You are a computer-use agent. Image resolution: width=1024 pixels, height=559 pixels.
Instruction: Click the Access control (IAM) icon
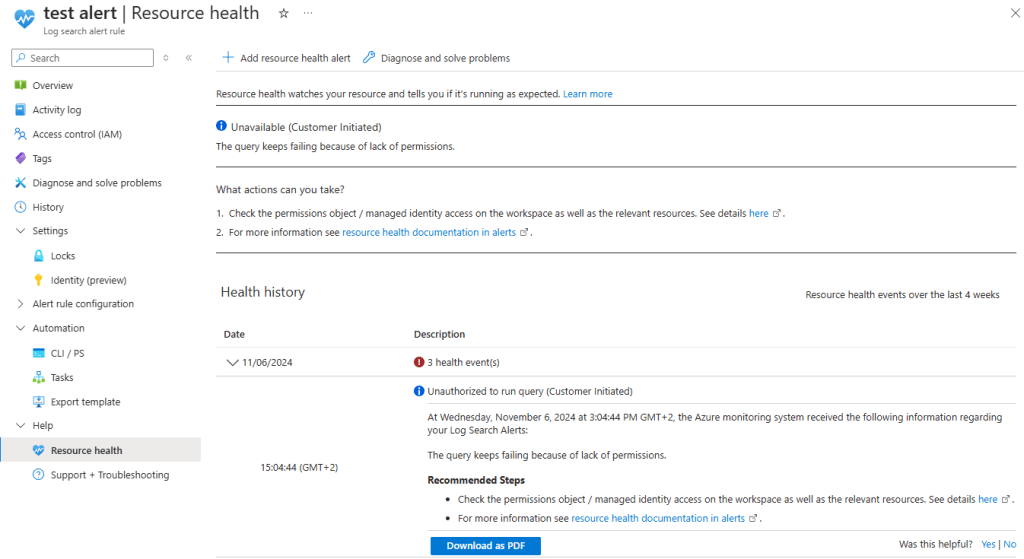[20, 134]
